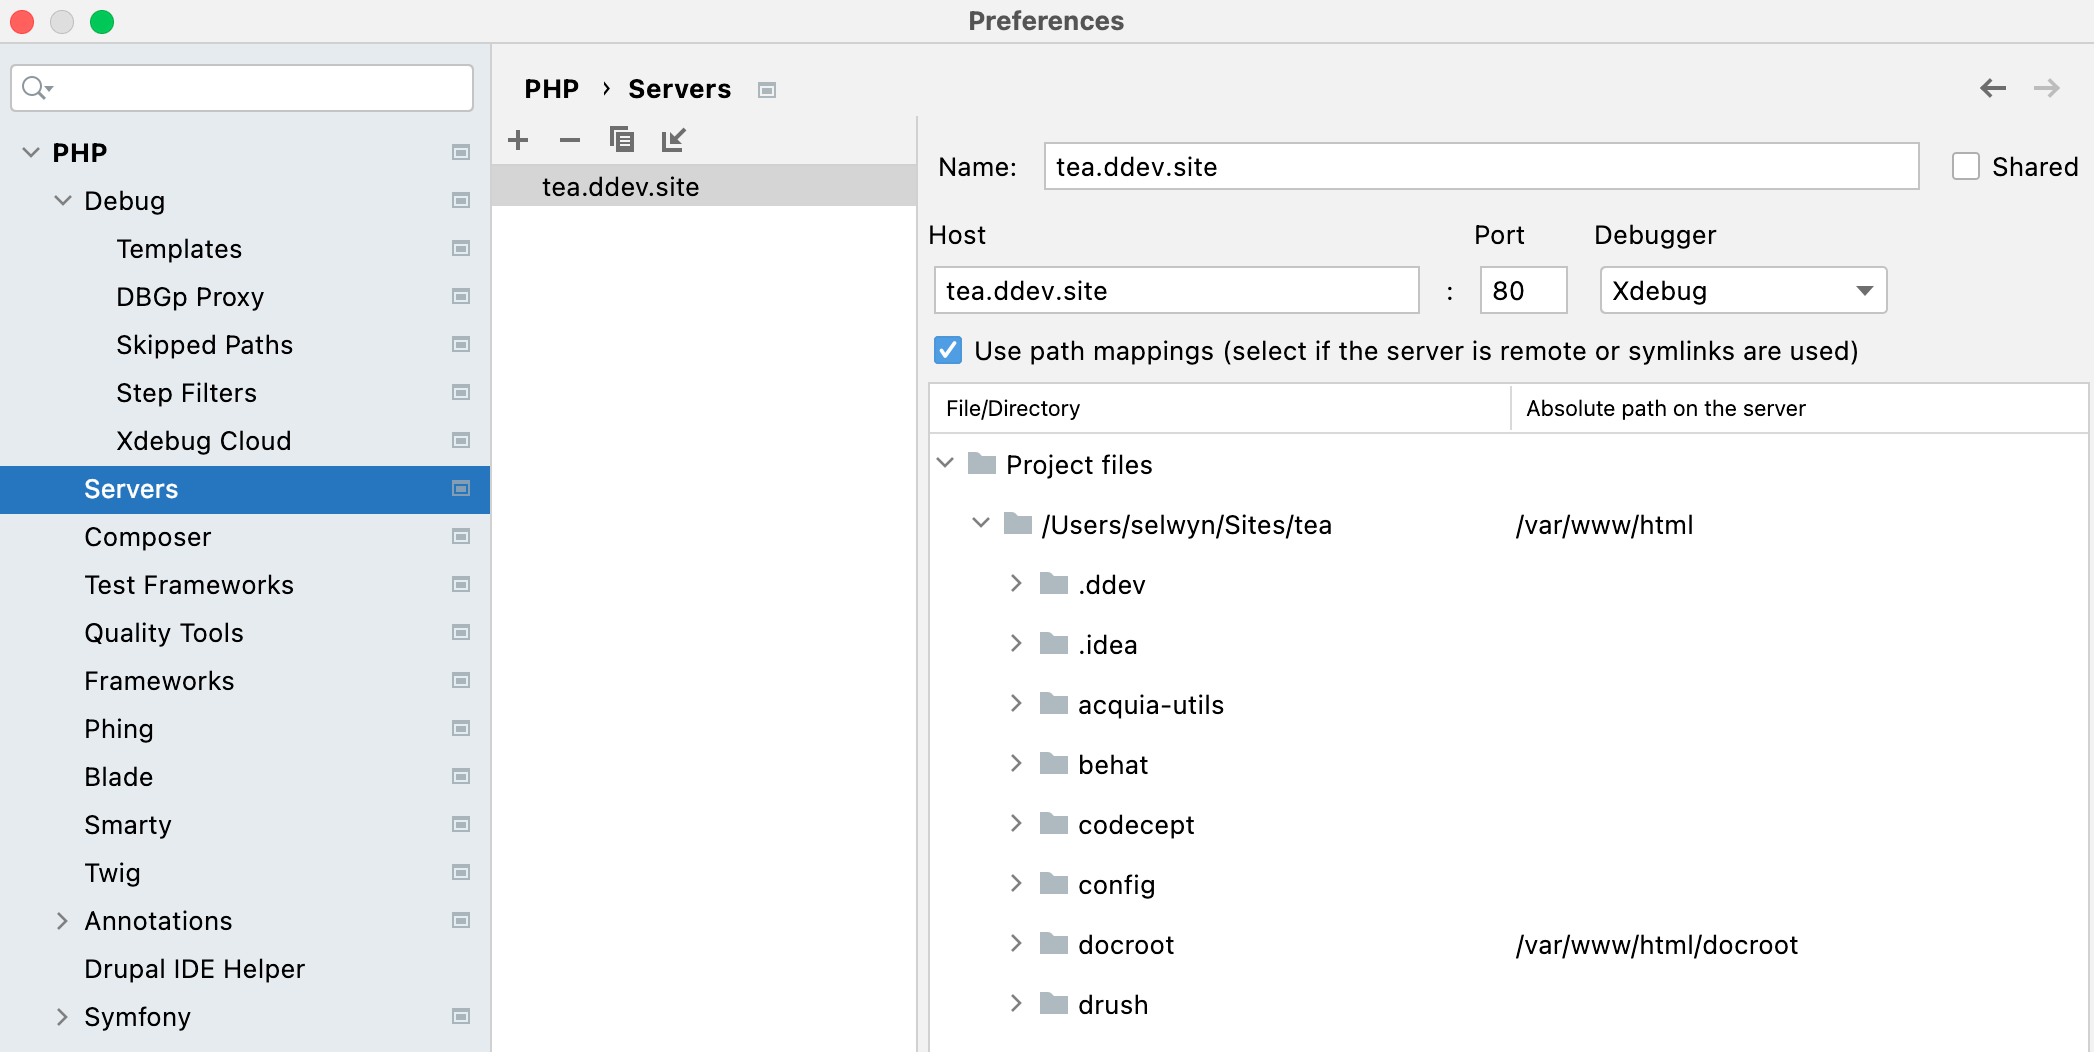Image resolution: width=2094 pixels, height=1052 pixels.
Task: Click the project icon on Blade row
Action: (x=461, y=776)
